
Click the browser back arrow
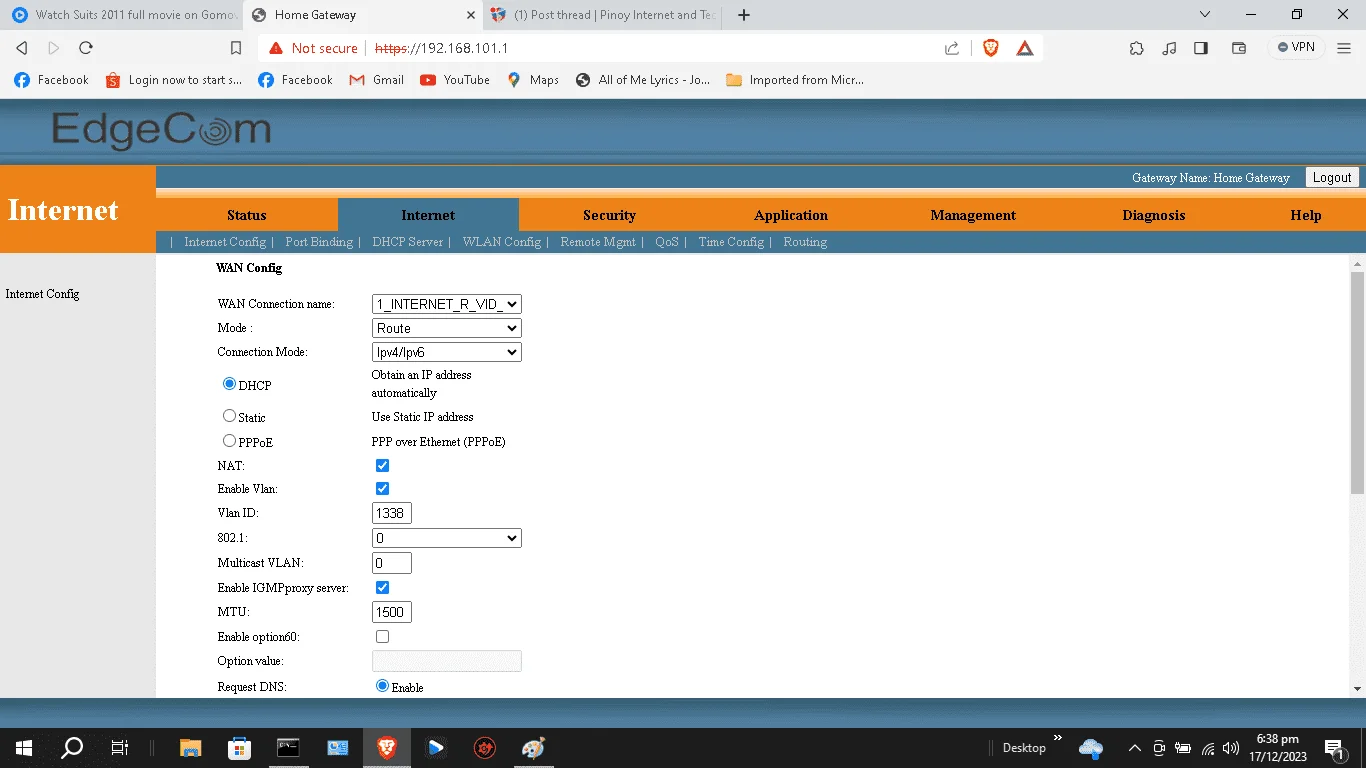(x=22, y=48)
